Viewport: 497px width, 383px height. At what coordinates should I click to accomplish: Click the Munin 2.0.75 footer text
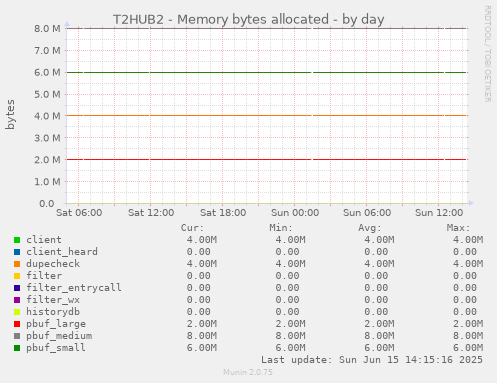pos(248,372)
